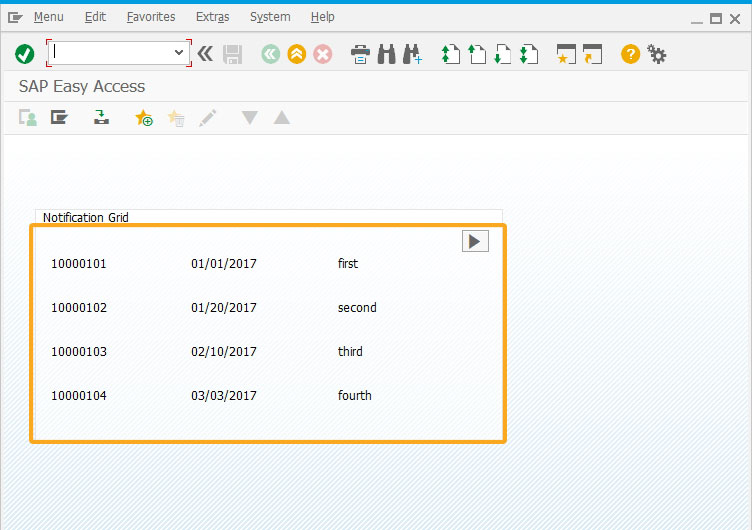Select notification number 10000101
The image size is (752, 530).
[x=79, y=263]
